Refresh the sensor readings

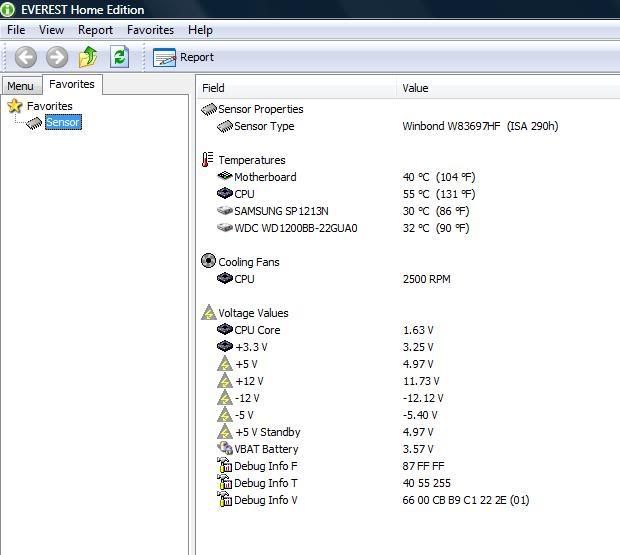[x=119, y=57]
